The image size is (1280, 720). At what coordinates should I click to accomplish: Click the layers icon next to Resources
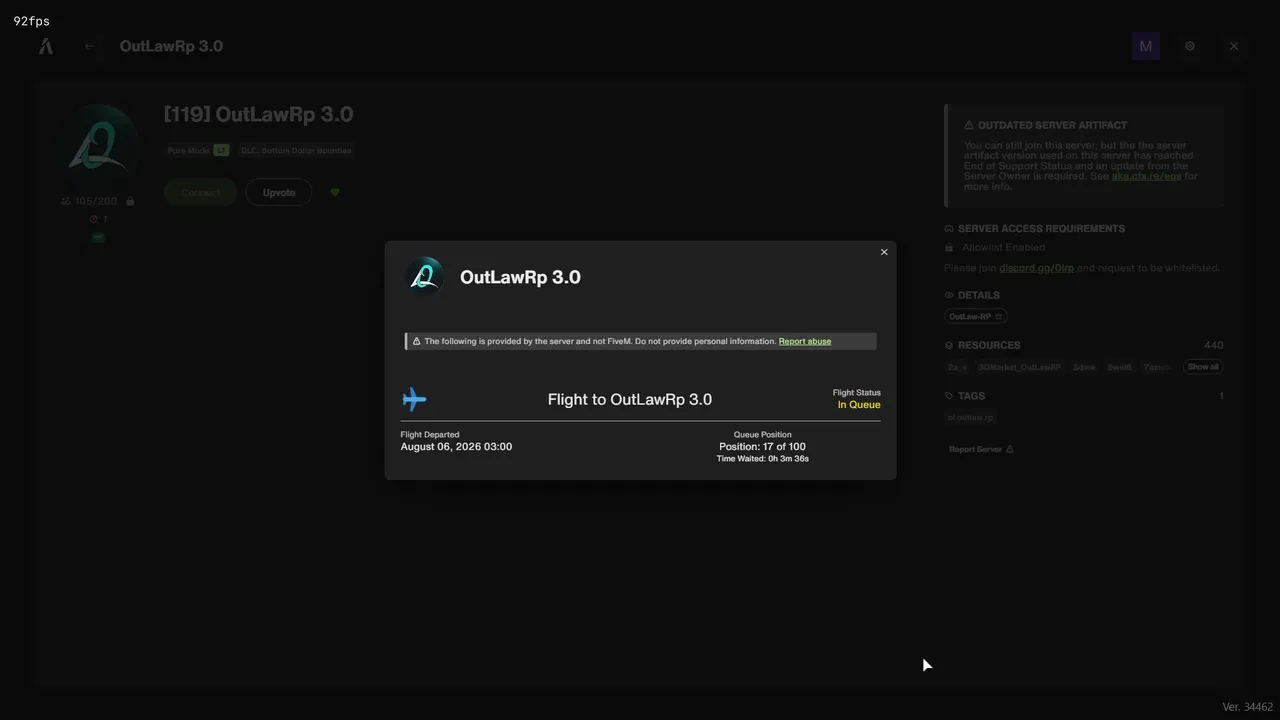click(x=949, y=346)
